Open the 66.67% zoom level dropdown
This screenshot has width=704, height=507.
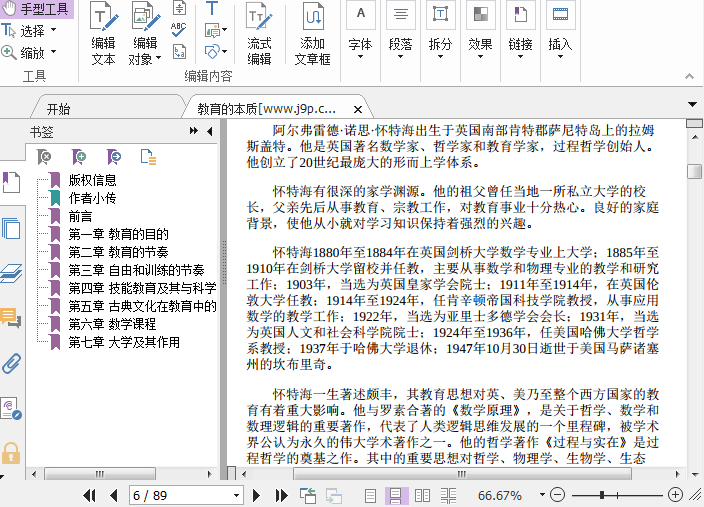(542, 494)
